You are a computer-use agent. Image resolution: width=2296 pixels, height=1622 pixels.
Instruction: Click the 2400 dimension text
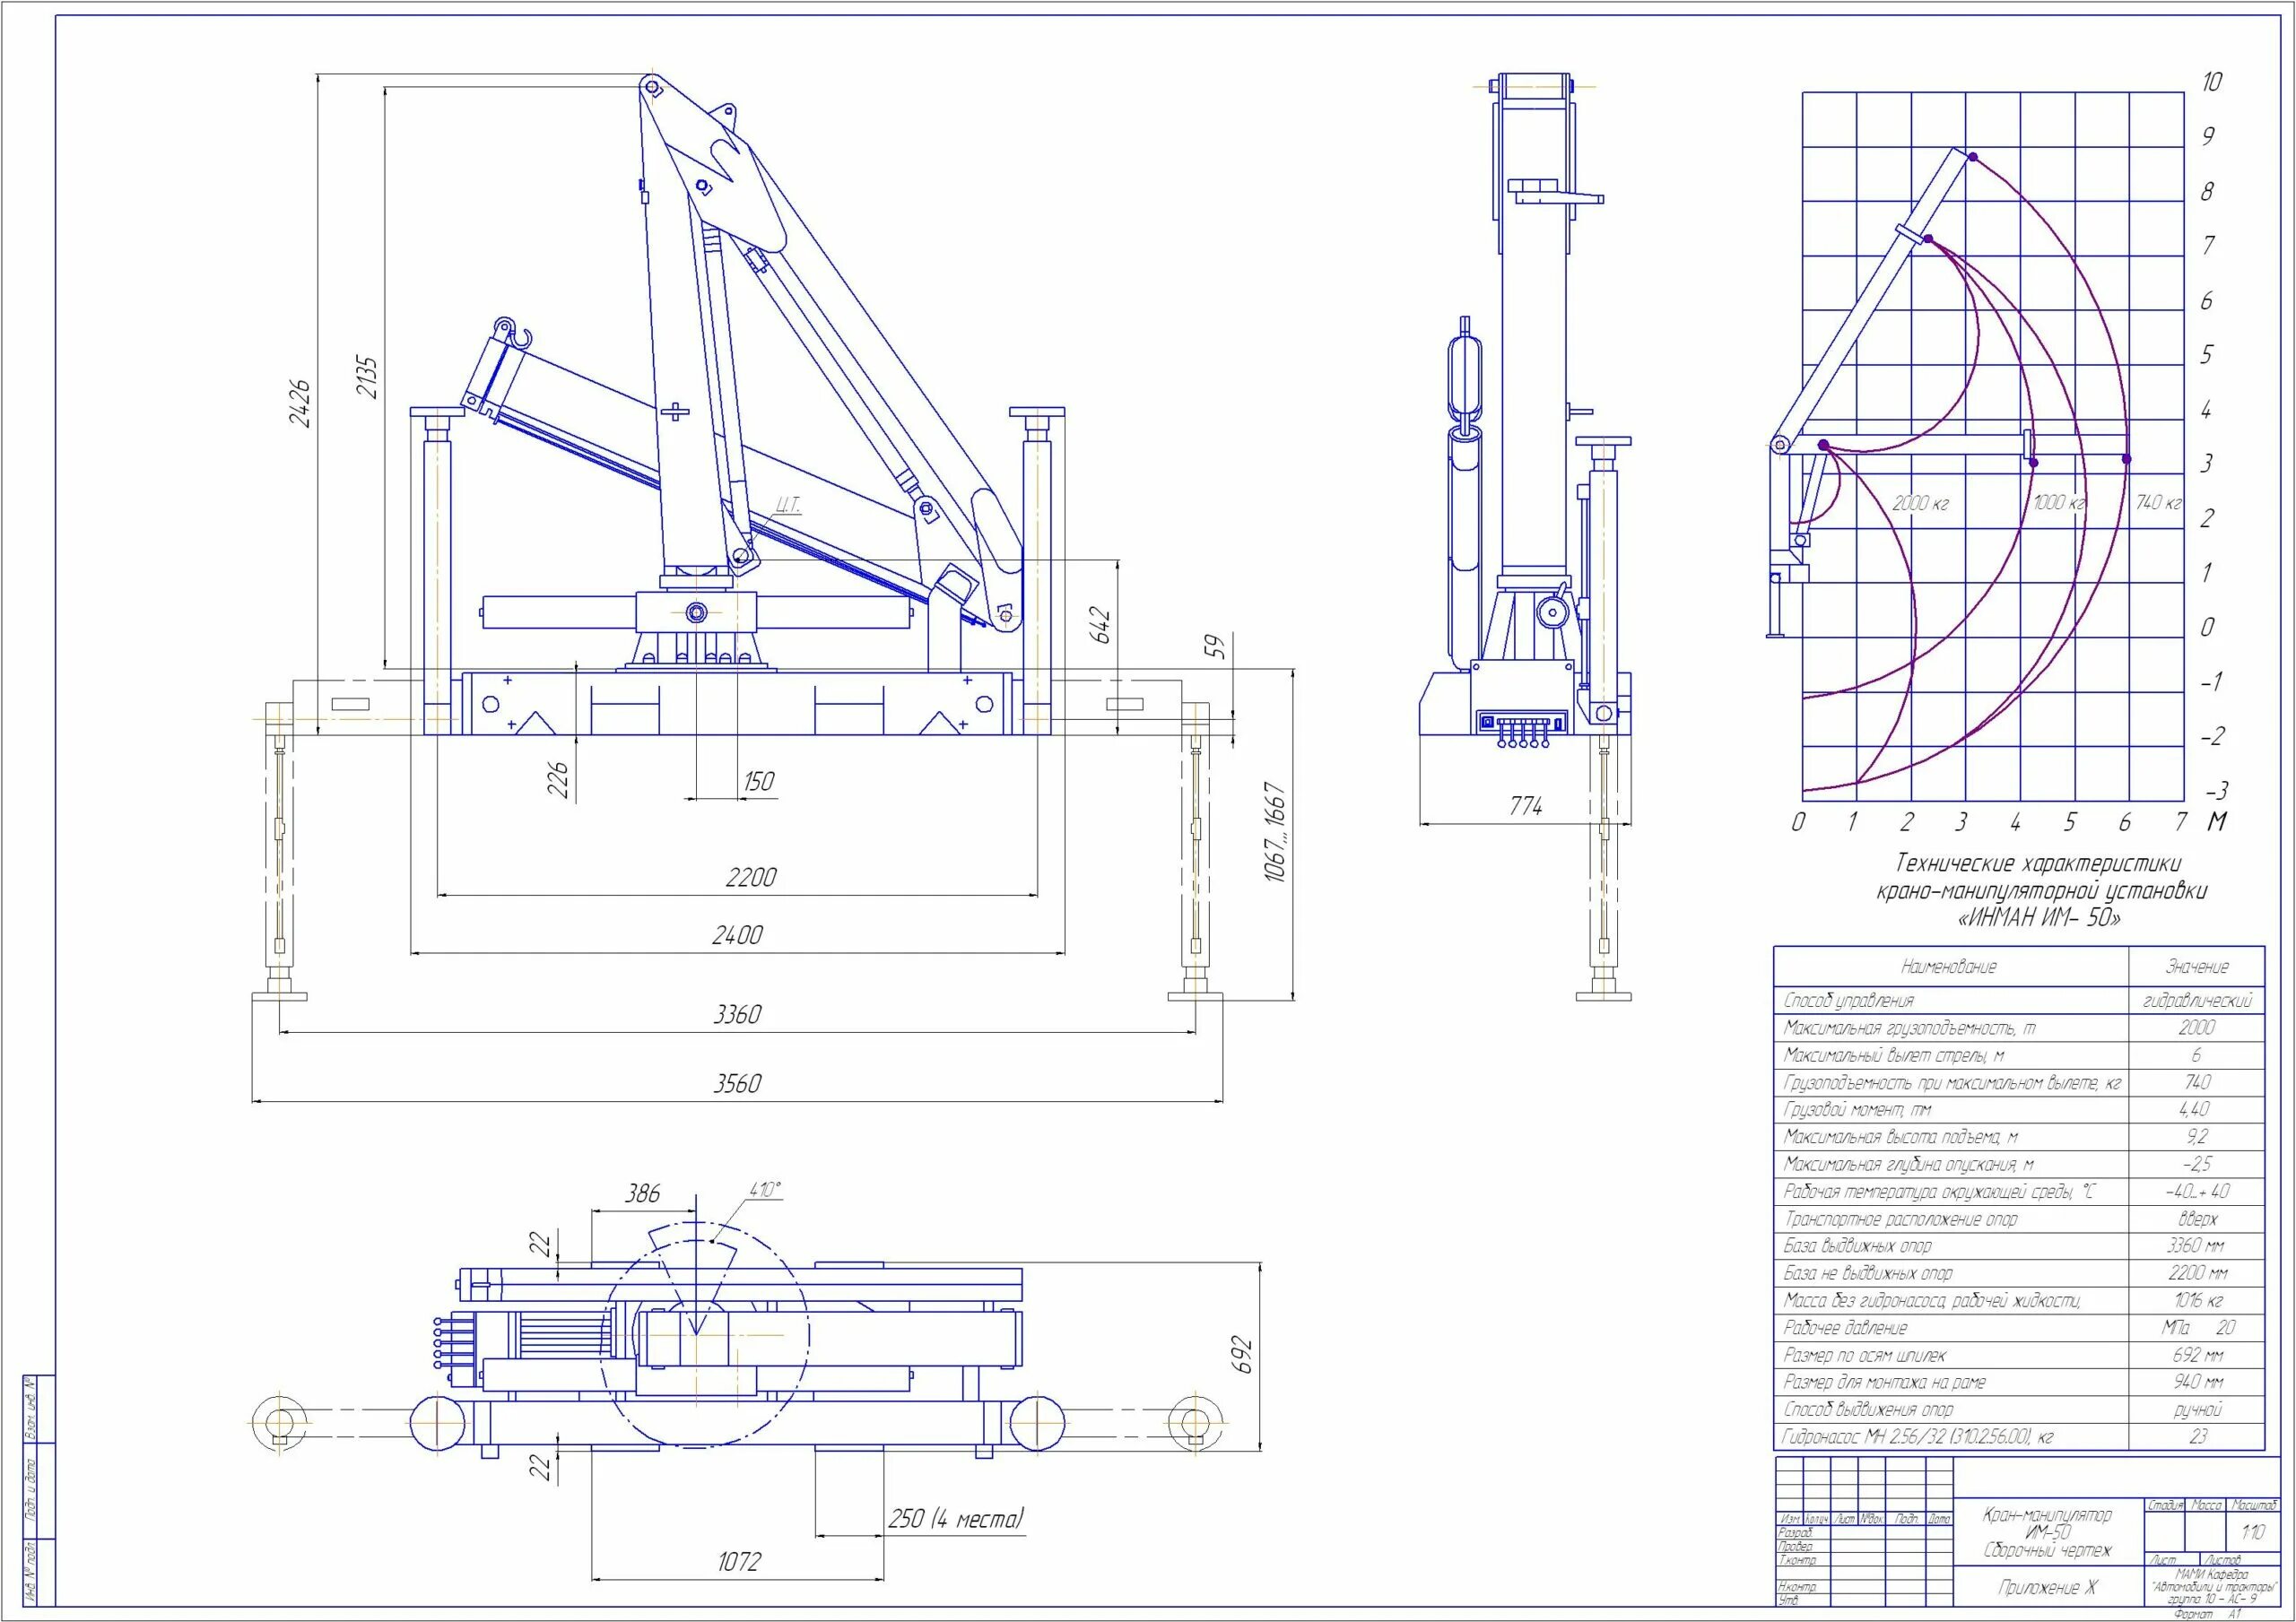coord(737,935)
